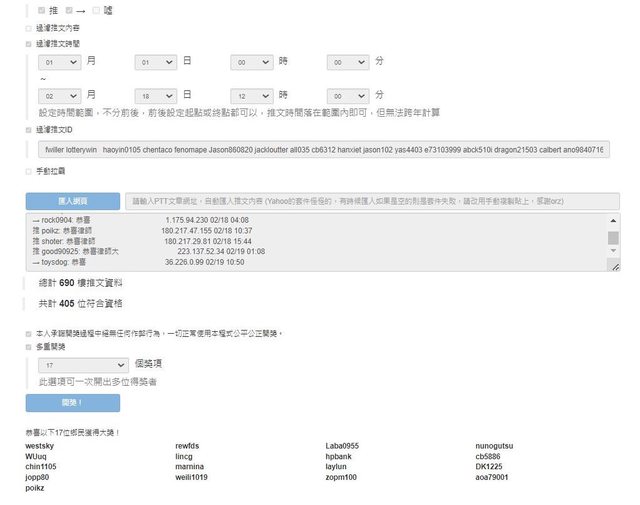Image resolution: width=640 pixels, height=505 pixels.
Task: Enable the 過濾推文內容 content filter checkbox
Action: [29, 28]
